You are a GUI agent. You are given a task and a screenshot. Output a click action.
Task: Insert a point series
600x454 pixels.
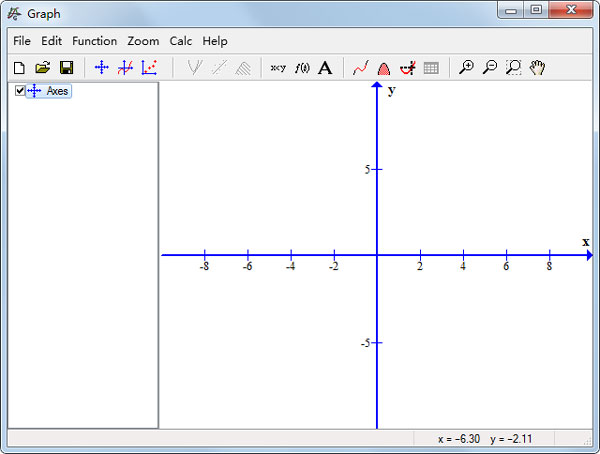coord(149,68)
